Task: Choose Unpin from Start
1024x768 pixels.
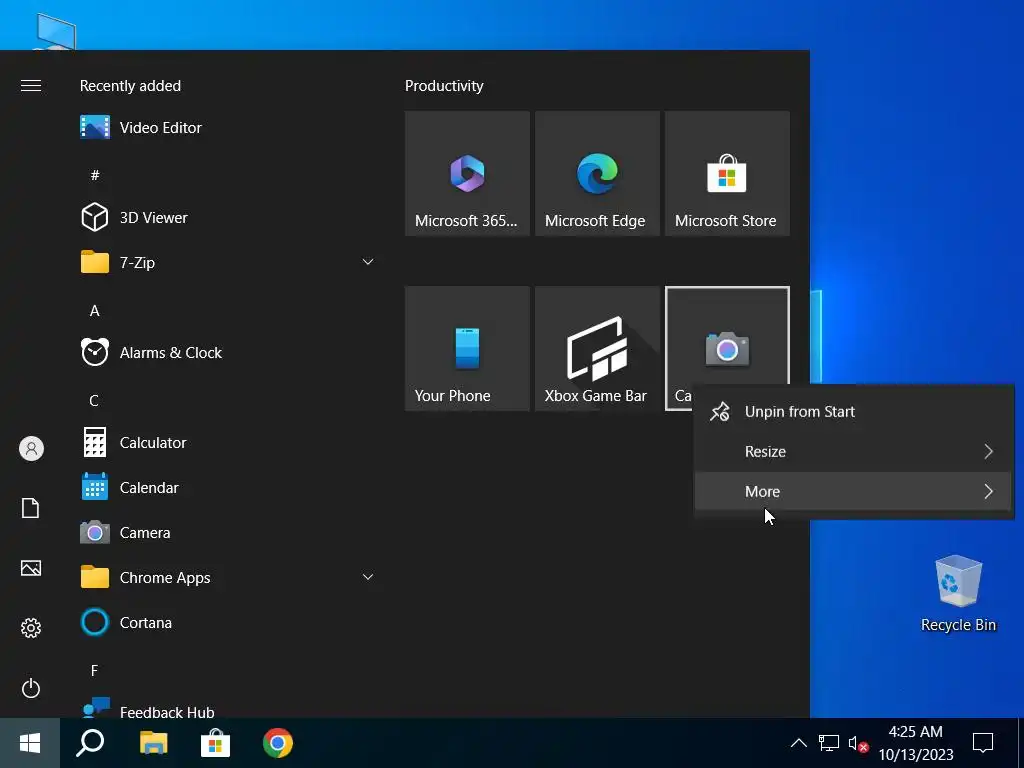Action: [853, 411]
